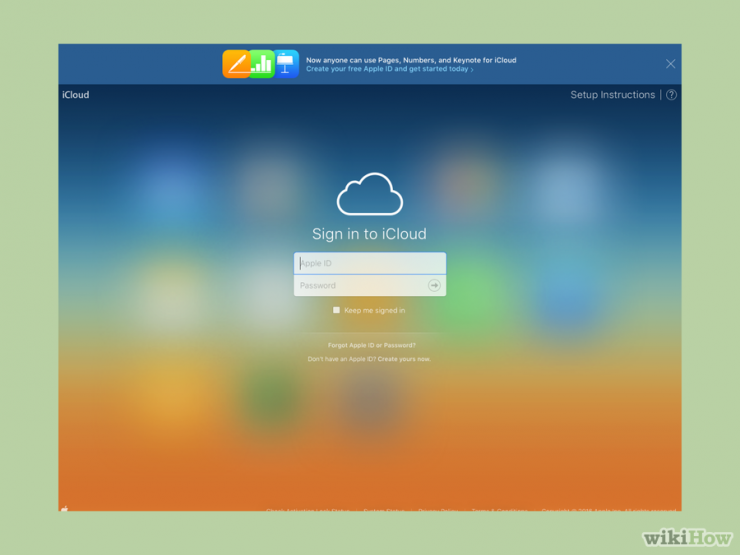740x555 pixels.
Task: Open Create your free Apple ID link
Action: [x=389, y=69]
